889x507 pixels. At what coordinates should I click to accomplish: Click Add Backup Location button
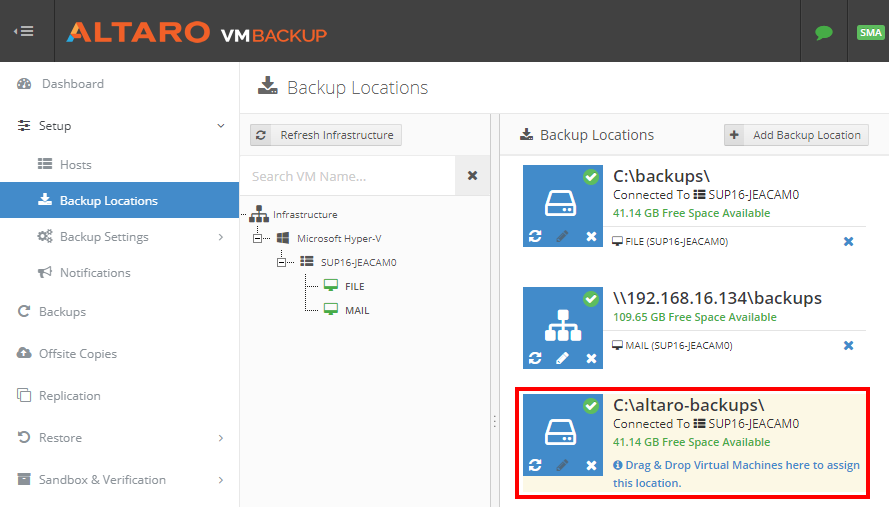[x=796, y=135]
